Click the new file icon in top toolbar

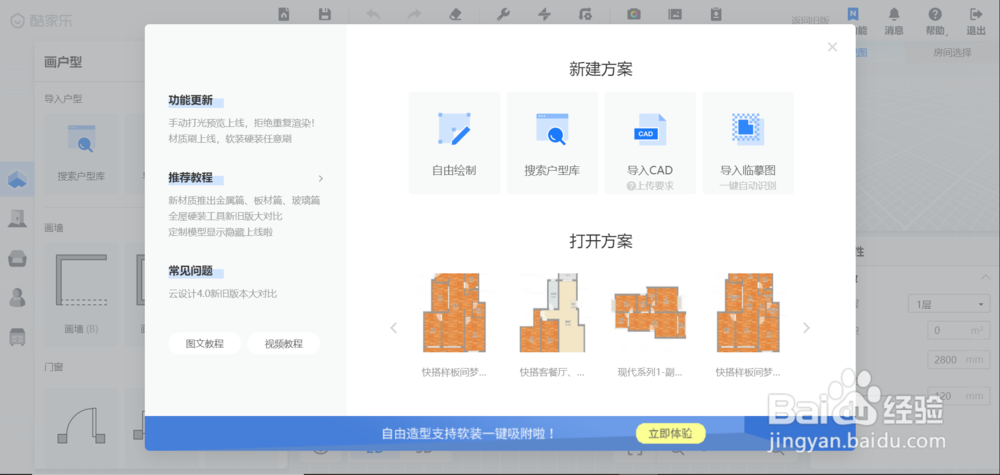point(284,14)
